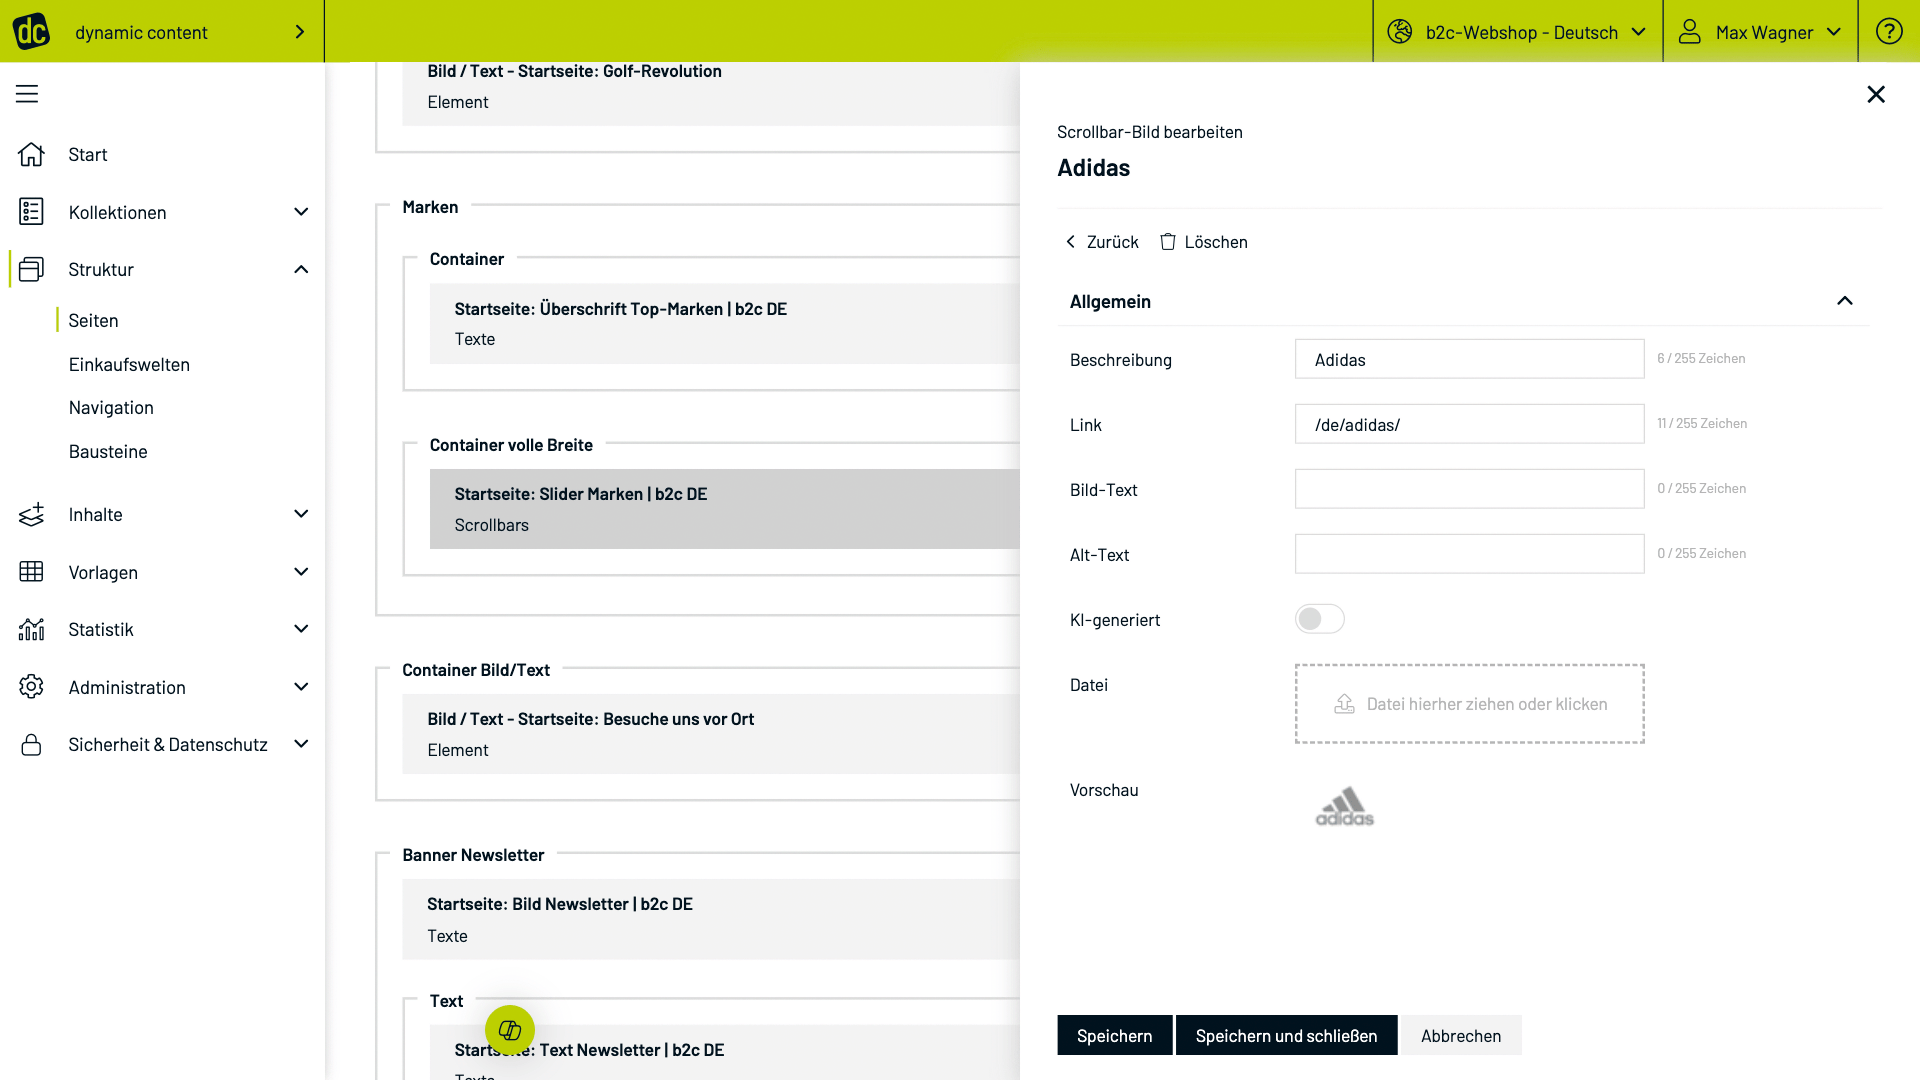
Task: Open Bausteine in the sidebar
Action: click(108, 452)
